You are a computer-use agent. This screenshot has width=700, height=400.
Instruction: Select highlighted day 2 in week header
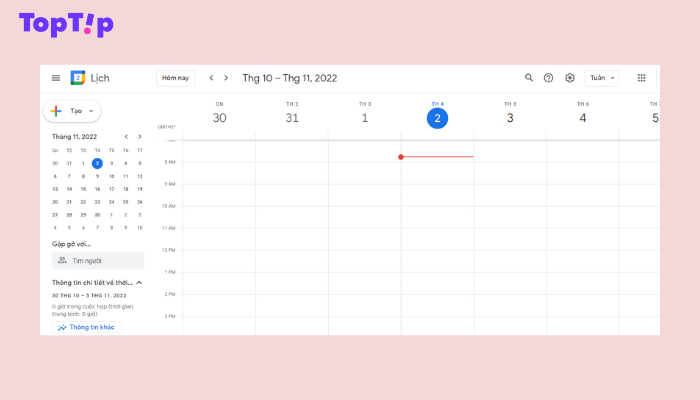pos(437,118)
